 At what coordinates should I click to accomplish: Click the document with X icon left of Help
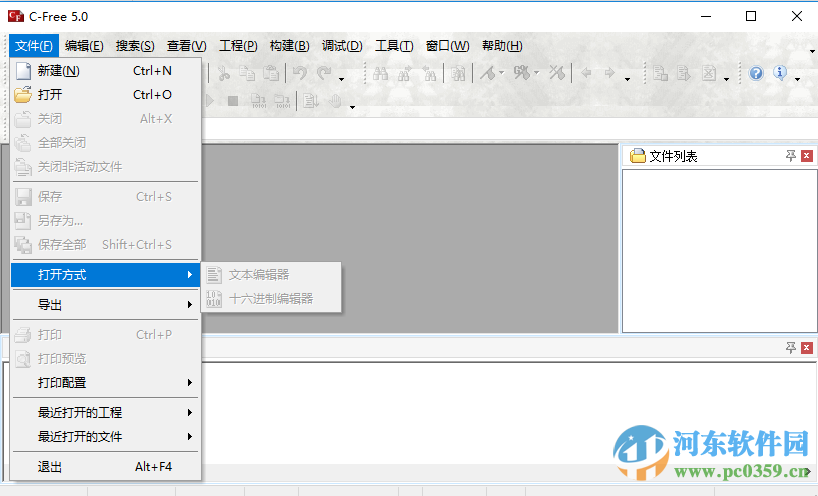pos(708,74)
